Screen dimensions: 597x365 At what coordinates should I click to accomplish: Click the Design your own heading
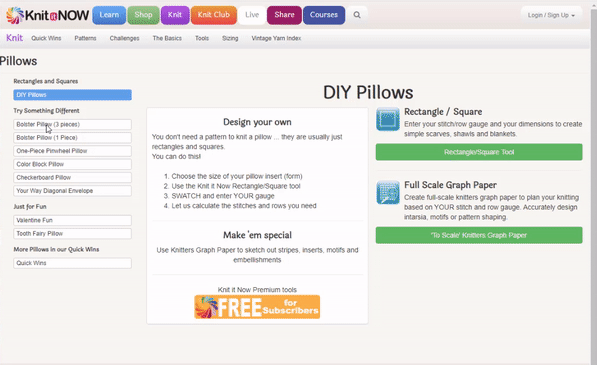click(x=257, y=122)
